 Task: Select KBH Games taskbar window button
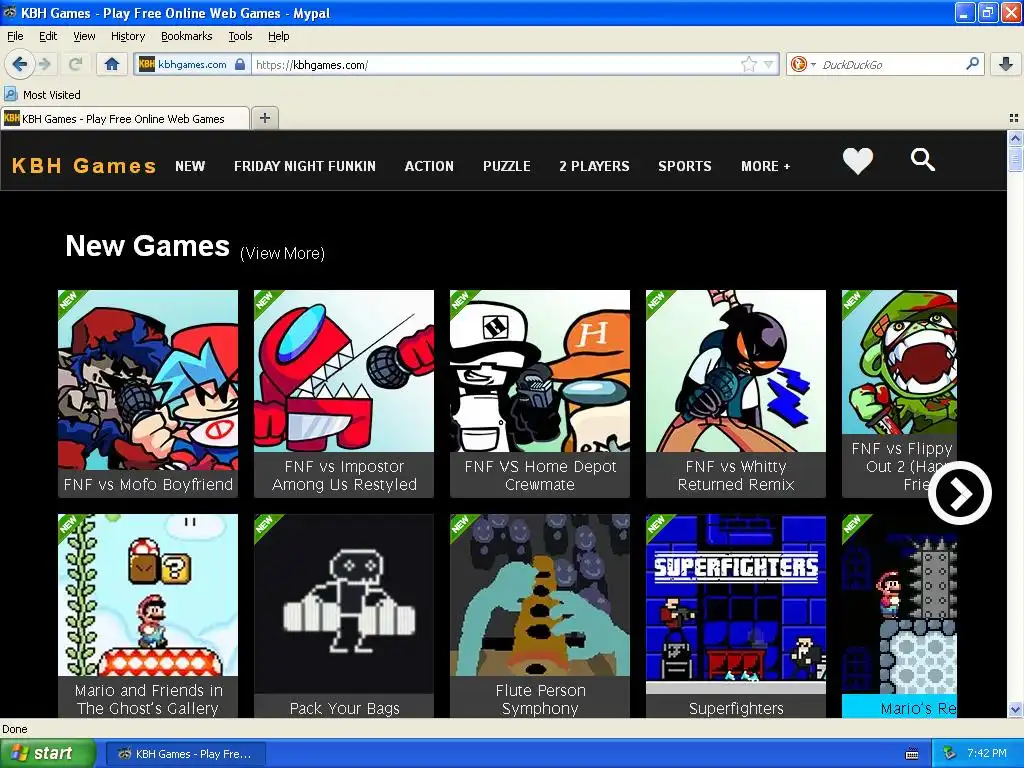186,754
